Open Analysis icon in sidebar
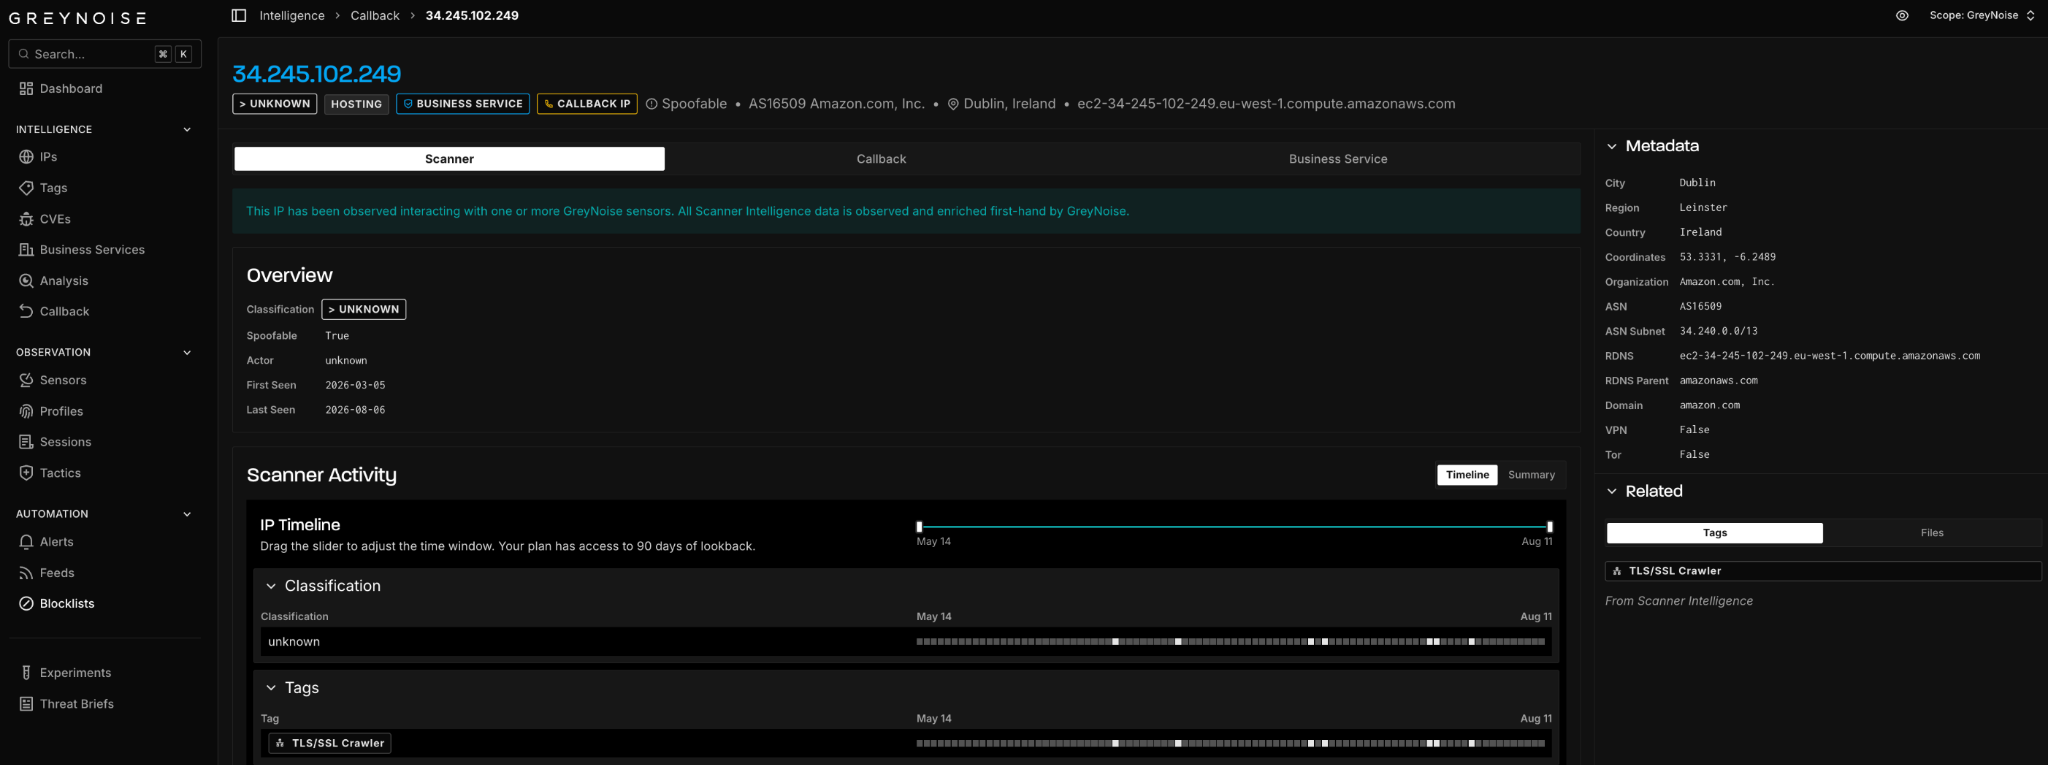The height and width of the screenshot is (765, 2048). coord(26,281)
